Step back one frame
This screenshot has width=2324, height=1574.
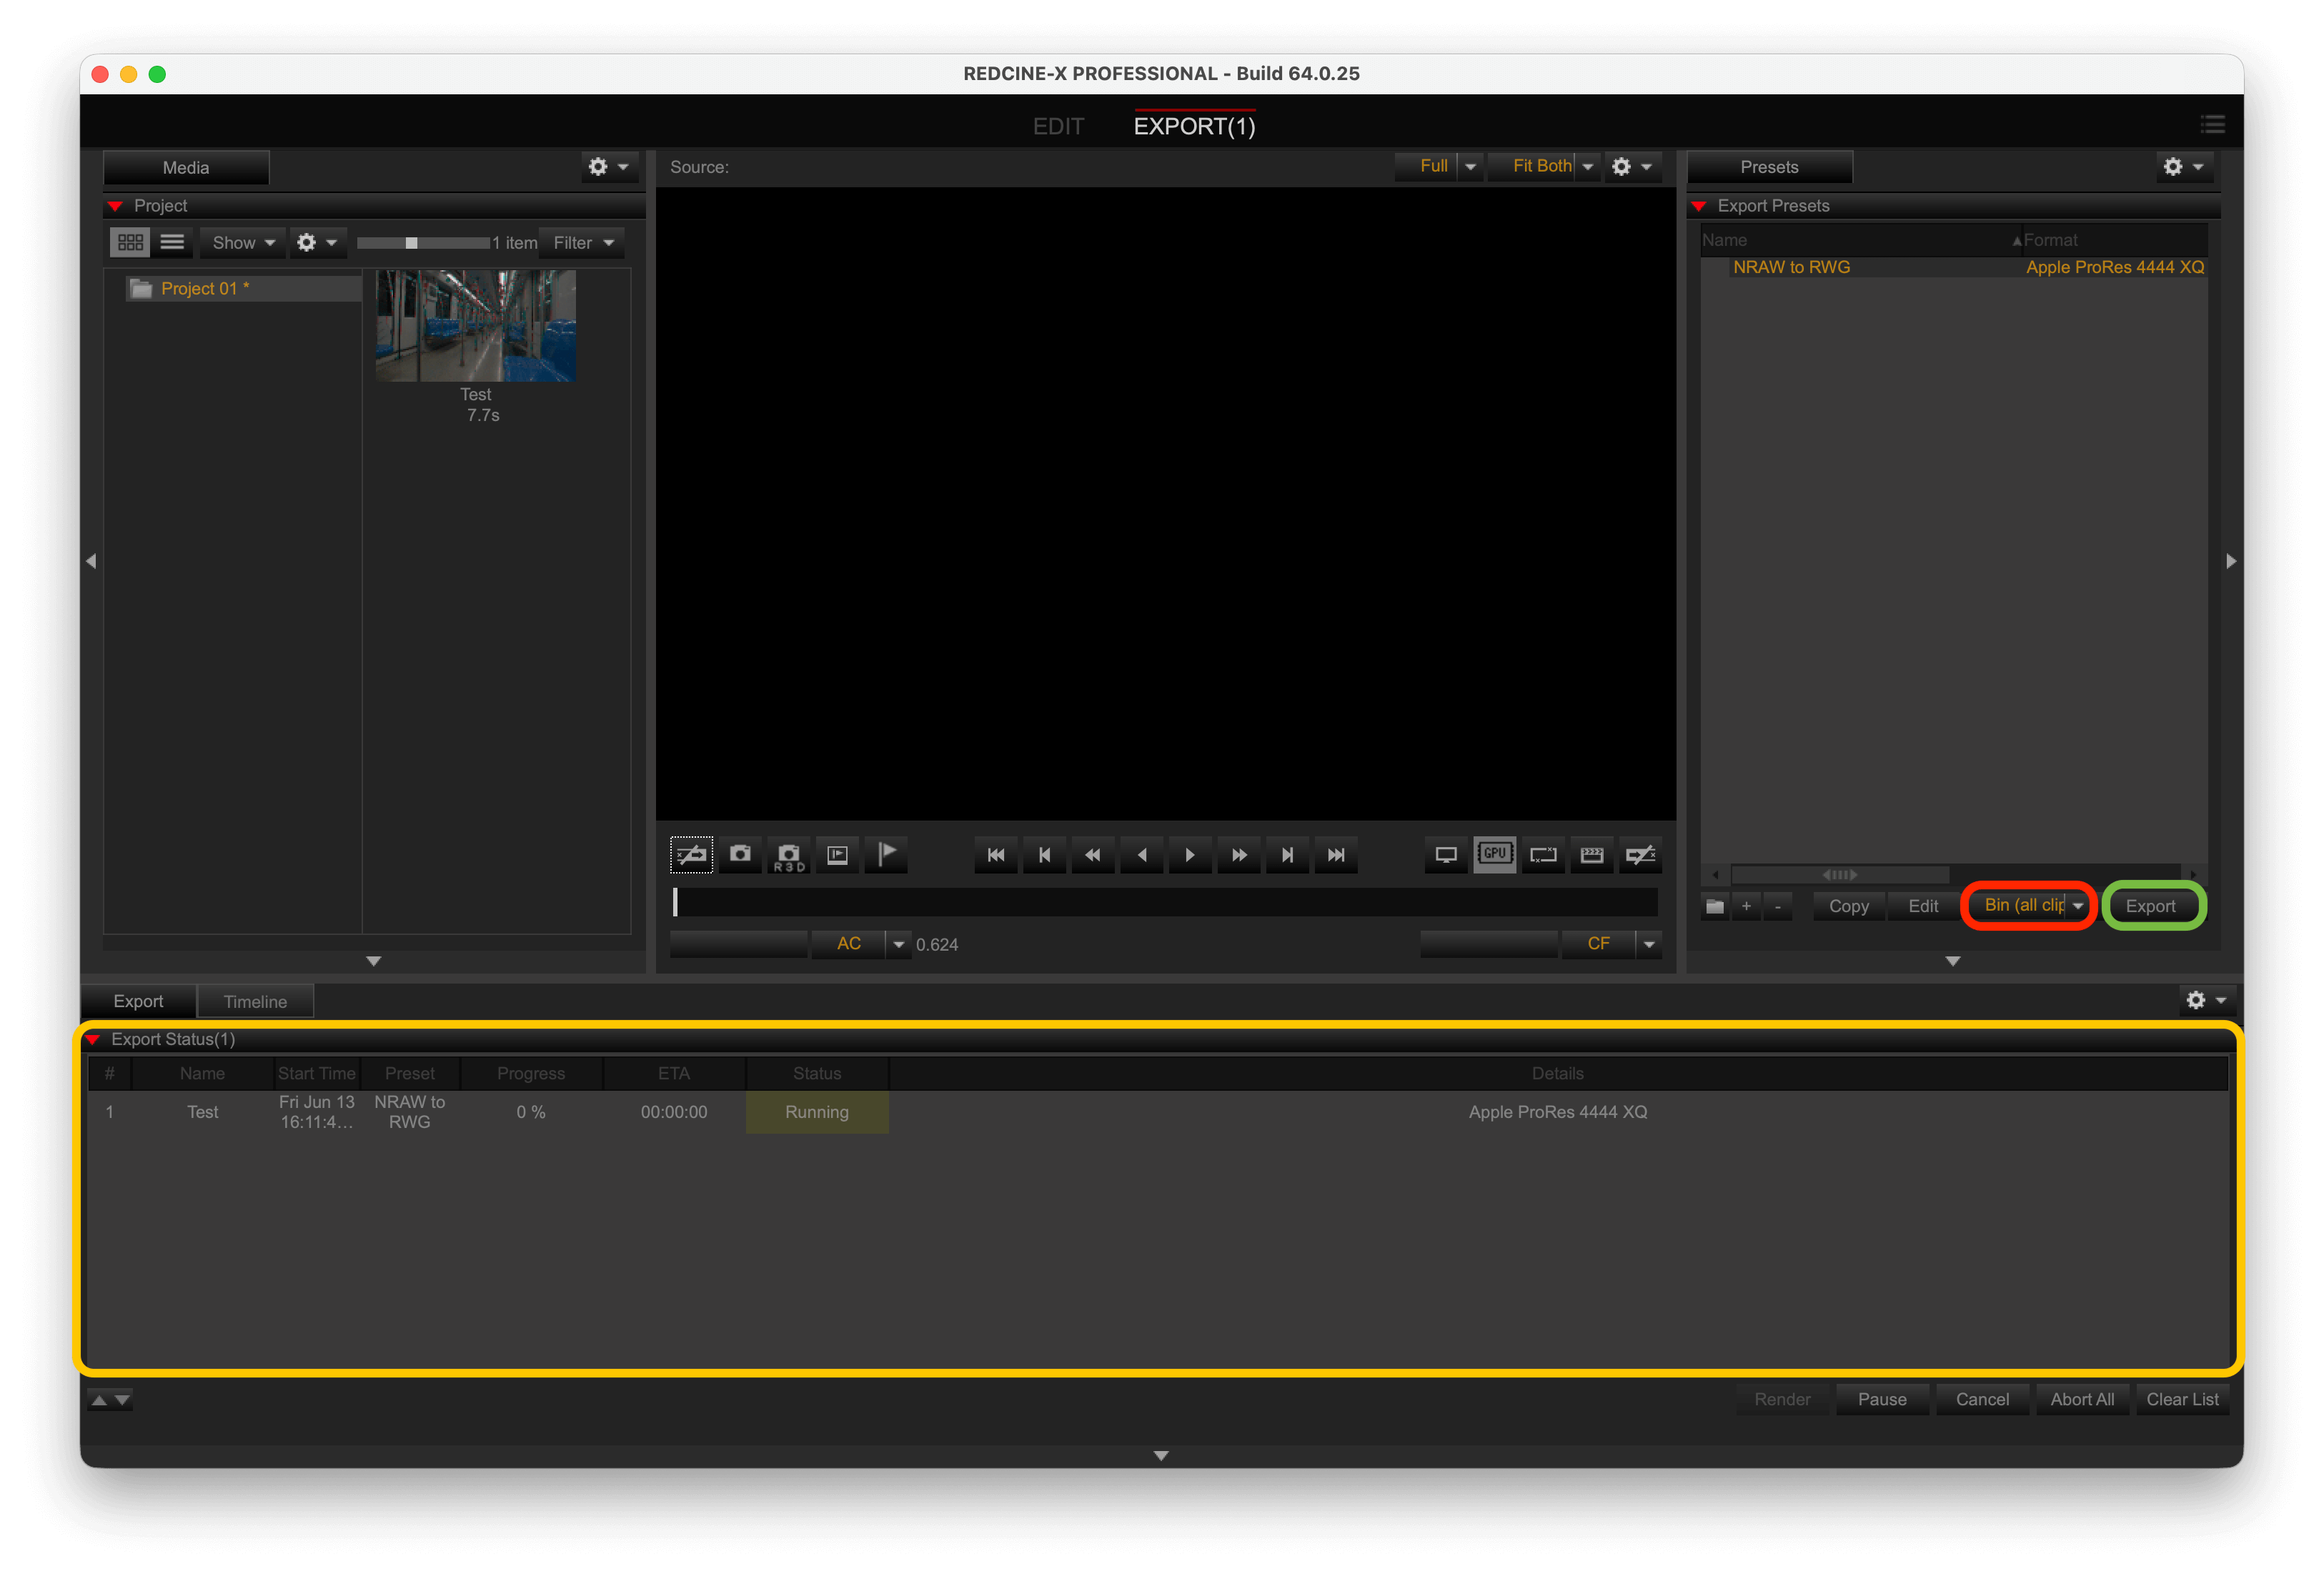1045,855
